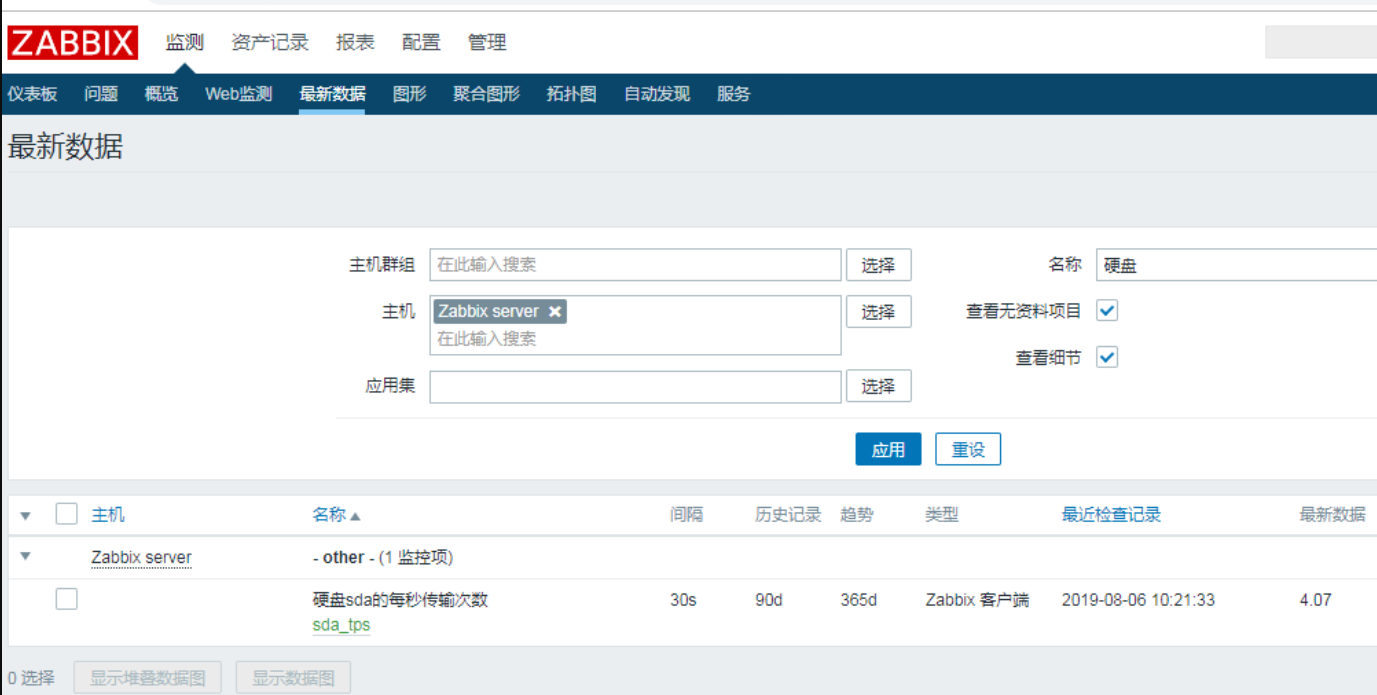
Task: Select the 最新数据 tab
Action: click(x=332, y=94)
